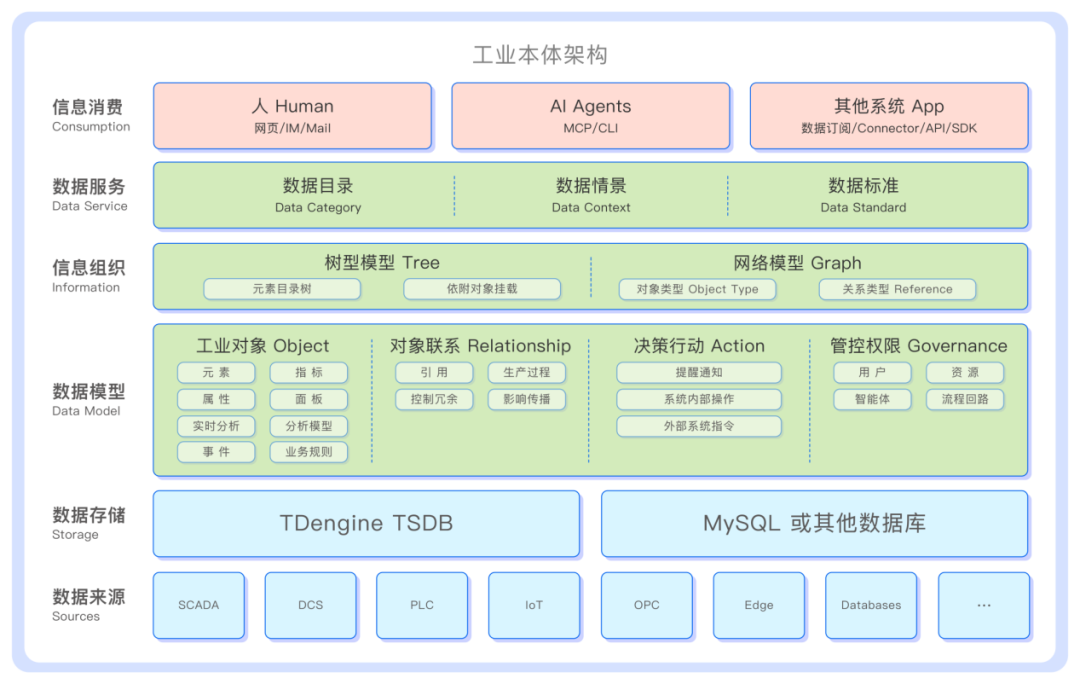Click 关系类型 Reference pill
The width and height of the screenshot is (1080, 684).
pyautogui.click(x=897, y=289)
